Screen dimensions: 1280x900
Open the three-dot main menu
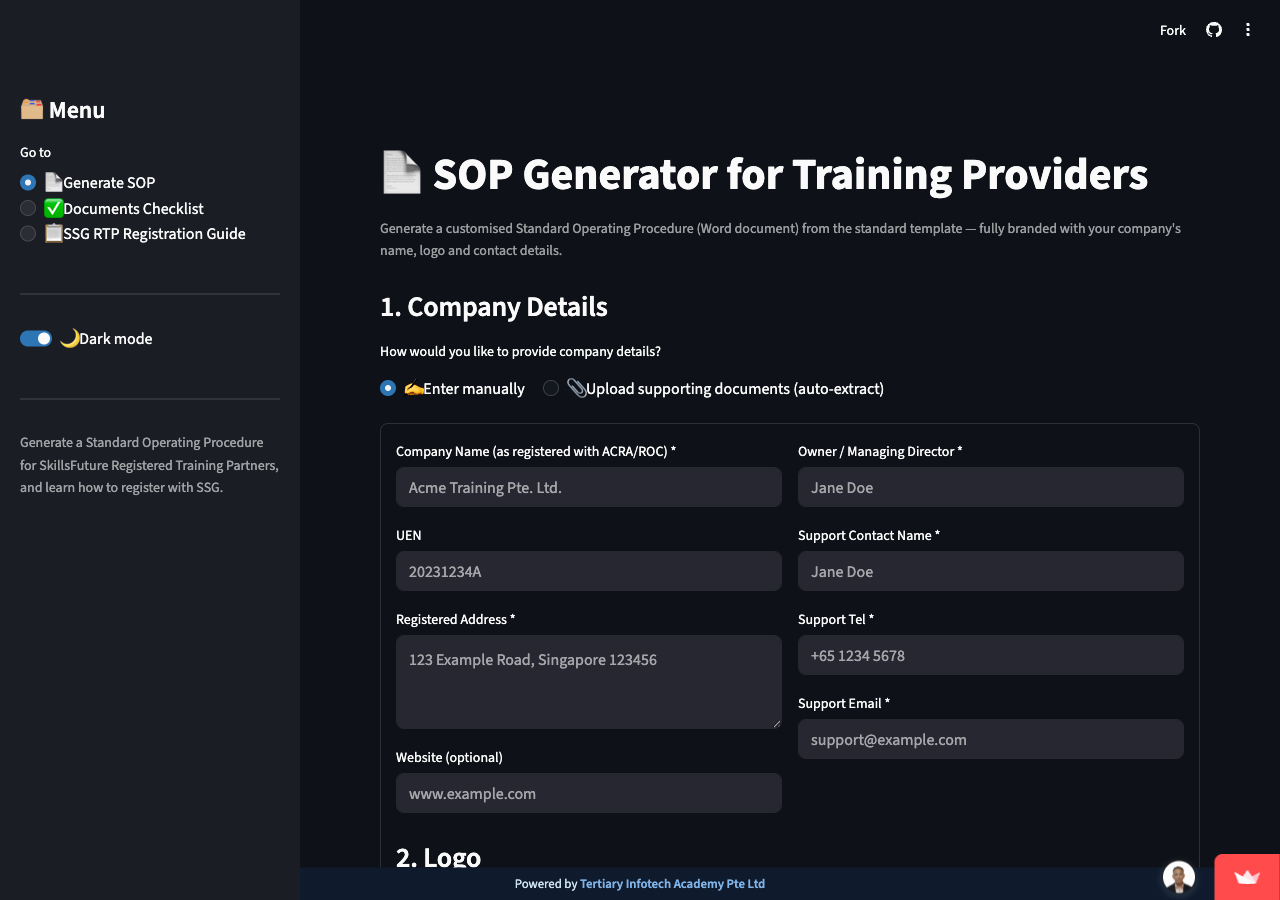(1248, 30)
